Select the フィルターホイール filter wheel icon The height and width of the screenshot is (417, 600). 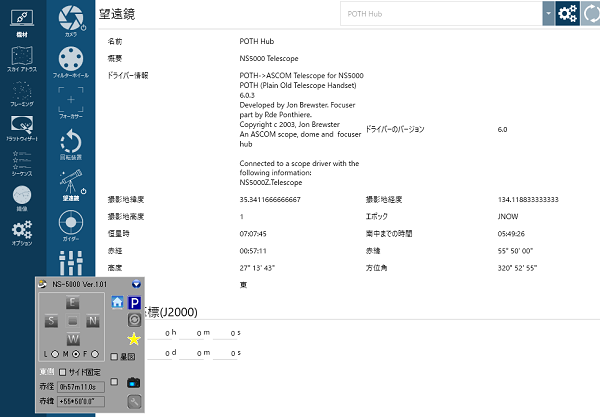pos(71,62)
